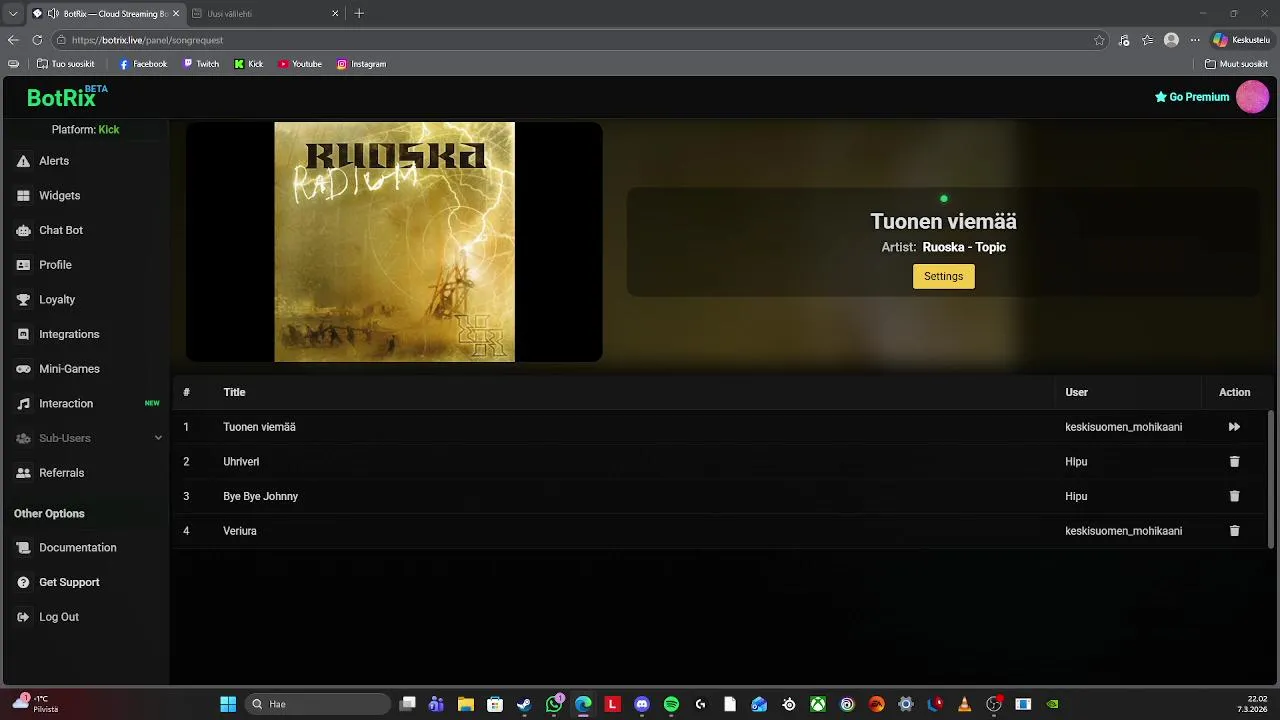The height and width of the screenshot is (720, 1280).
Task: Skip the playing song Tuonen viemää
Action: pos(1234,427)
